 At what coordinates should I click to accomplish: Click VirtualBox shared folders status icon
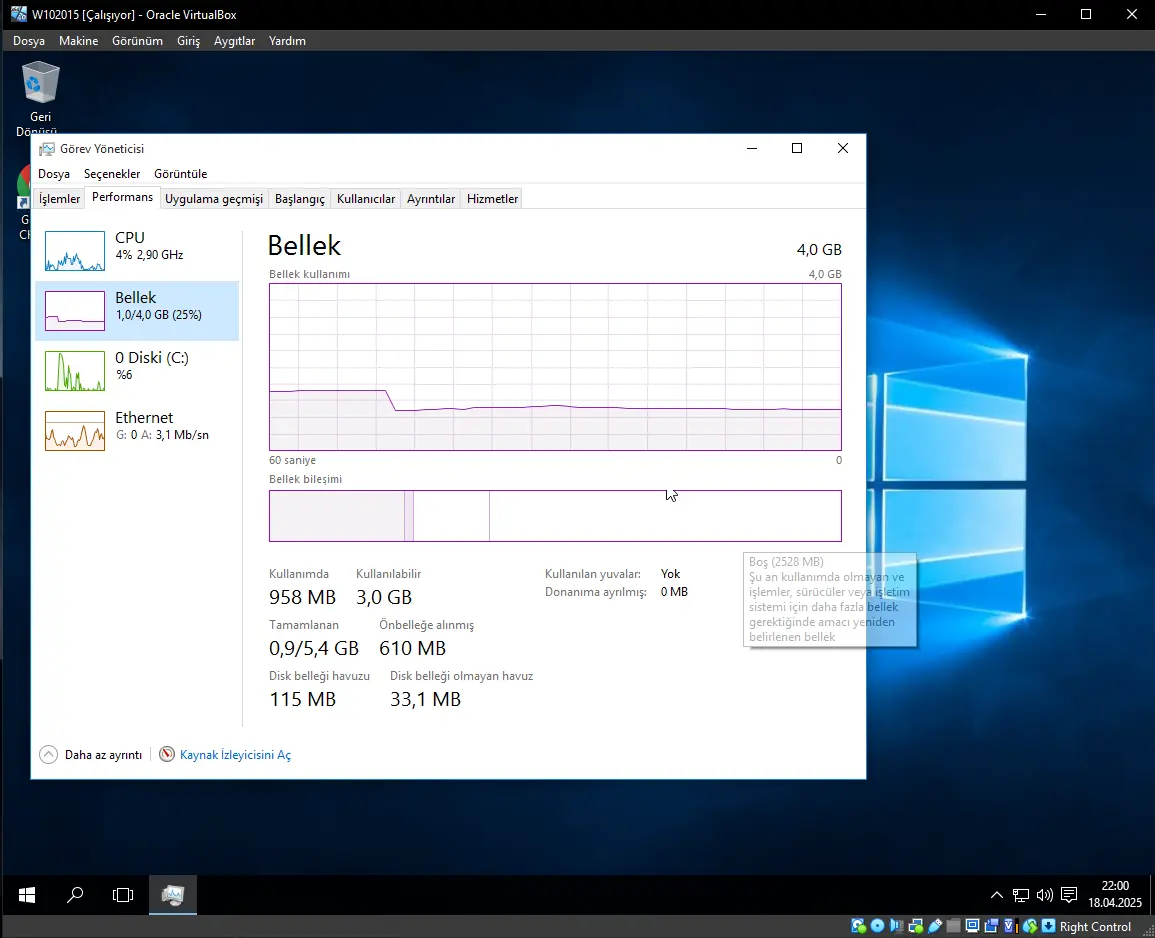tap(953, 926)
